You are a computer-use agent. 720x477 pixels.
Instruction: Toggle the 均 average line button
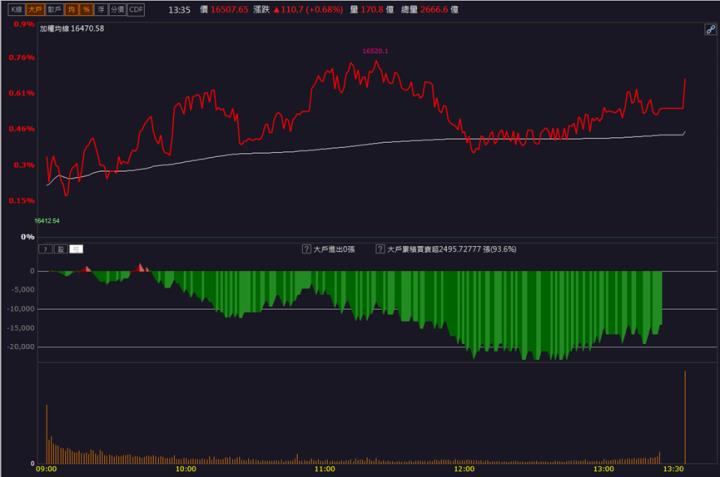(x=72, y=9)
